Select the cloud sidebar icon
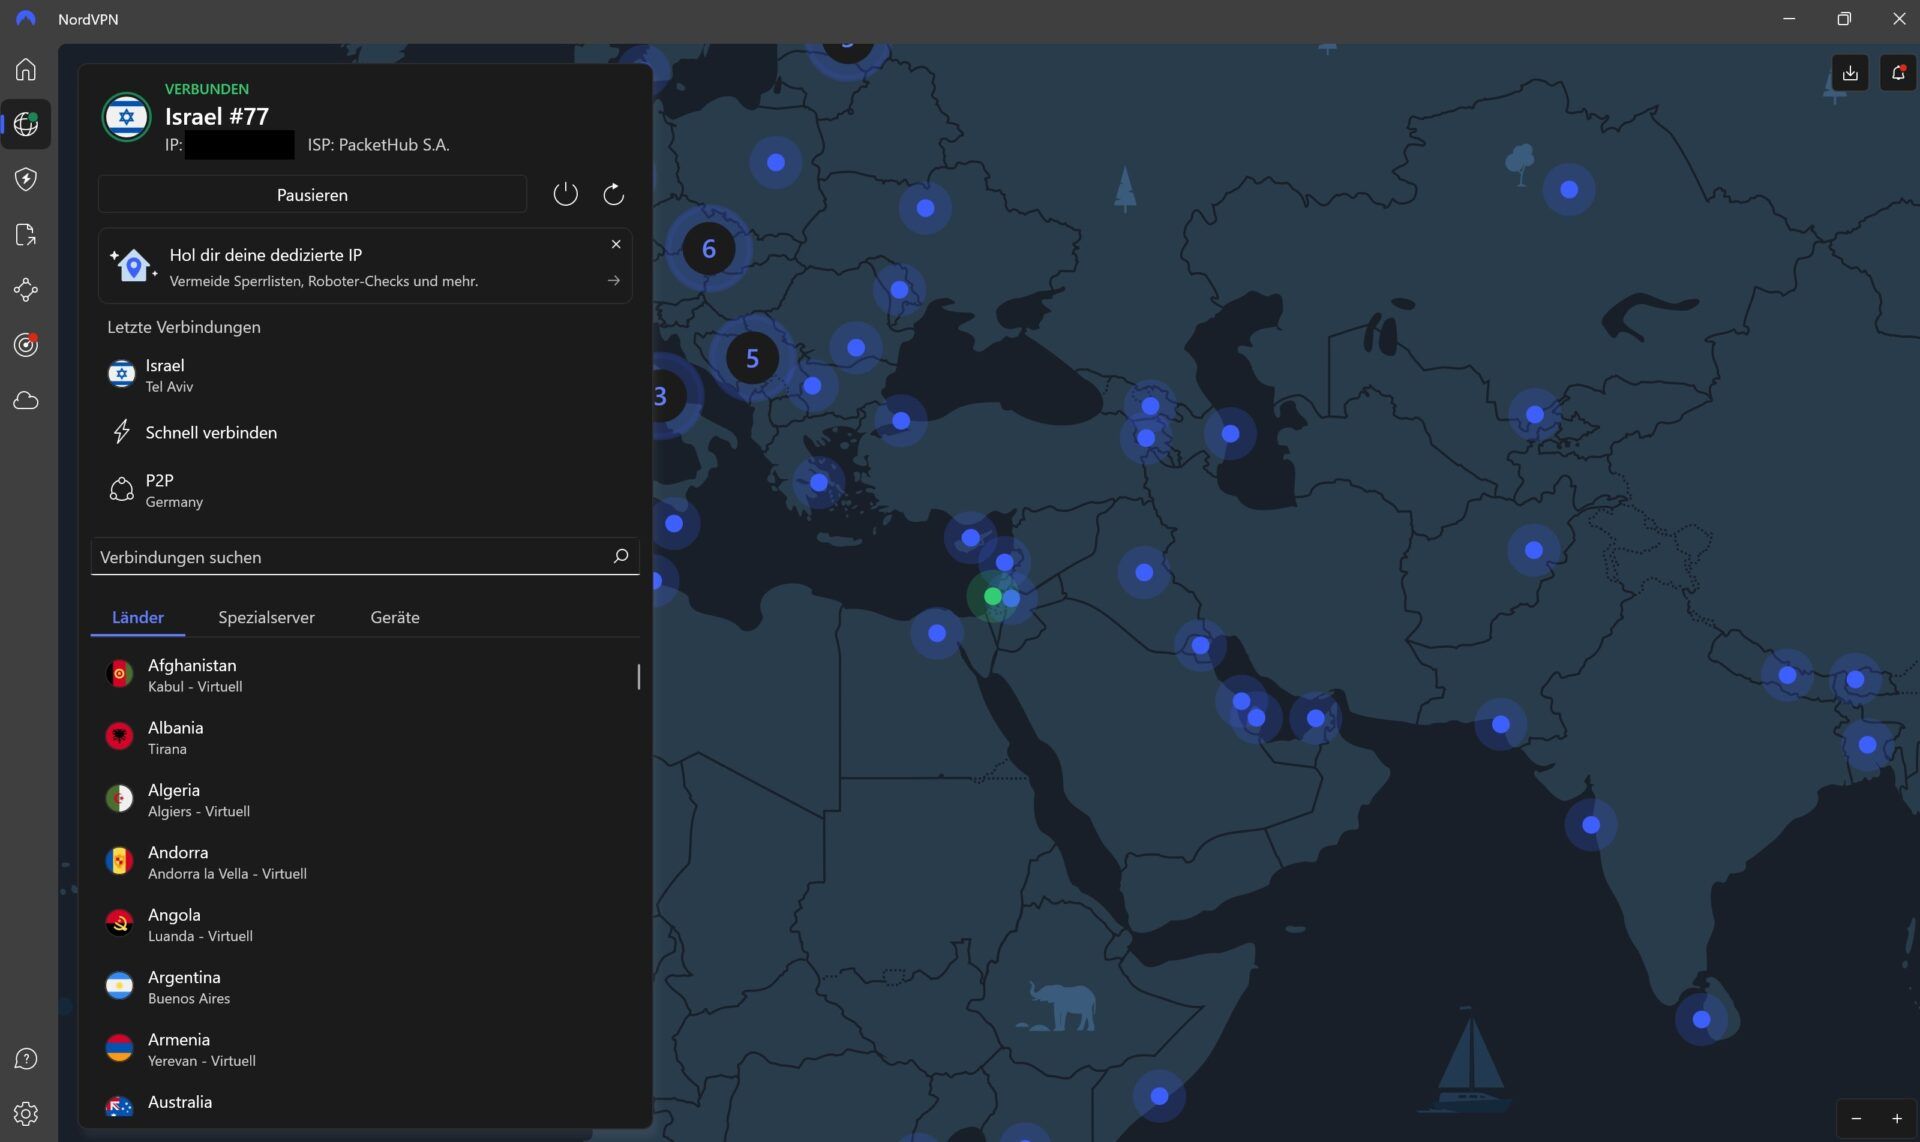This screenshot has height=1142, width=1920. [x=25, y=400]
